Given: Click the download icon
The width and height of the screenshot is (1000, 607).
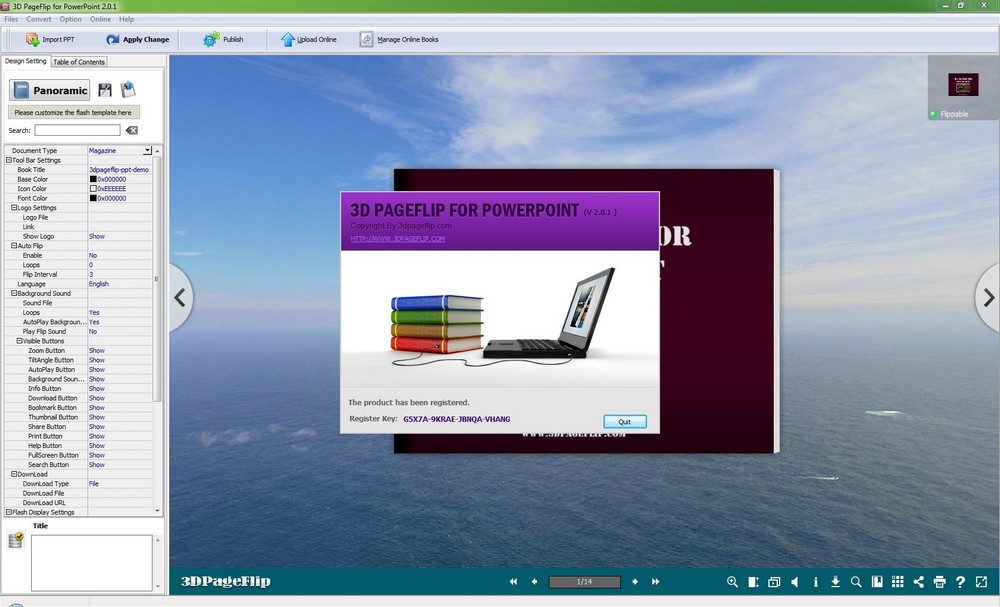Looking at the screenshot, I should click(x=835, y=581).
